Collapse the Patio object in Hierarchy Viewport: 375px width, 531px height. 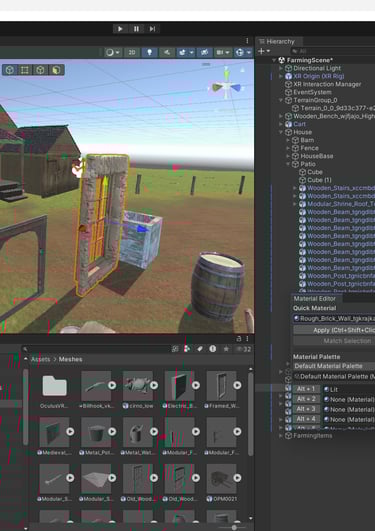[288, 164]
